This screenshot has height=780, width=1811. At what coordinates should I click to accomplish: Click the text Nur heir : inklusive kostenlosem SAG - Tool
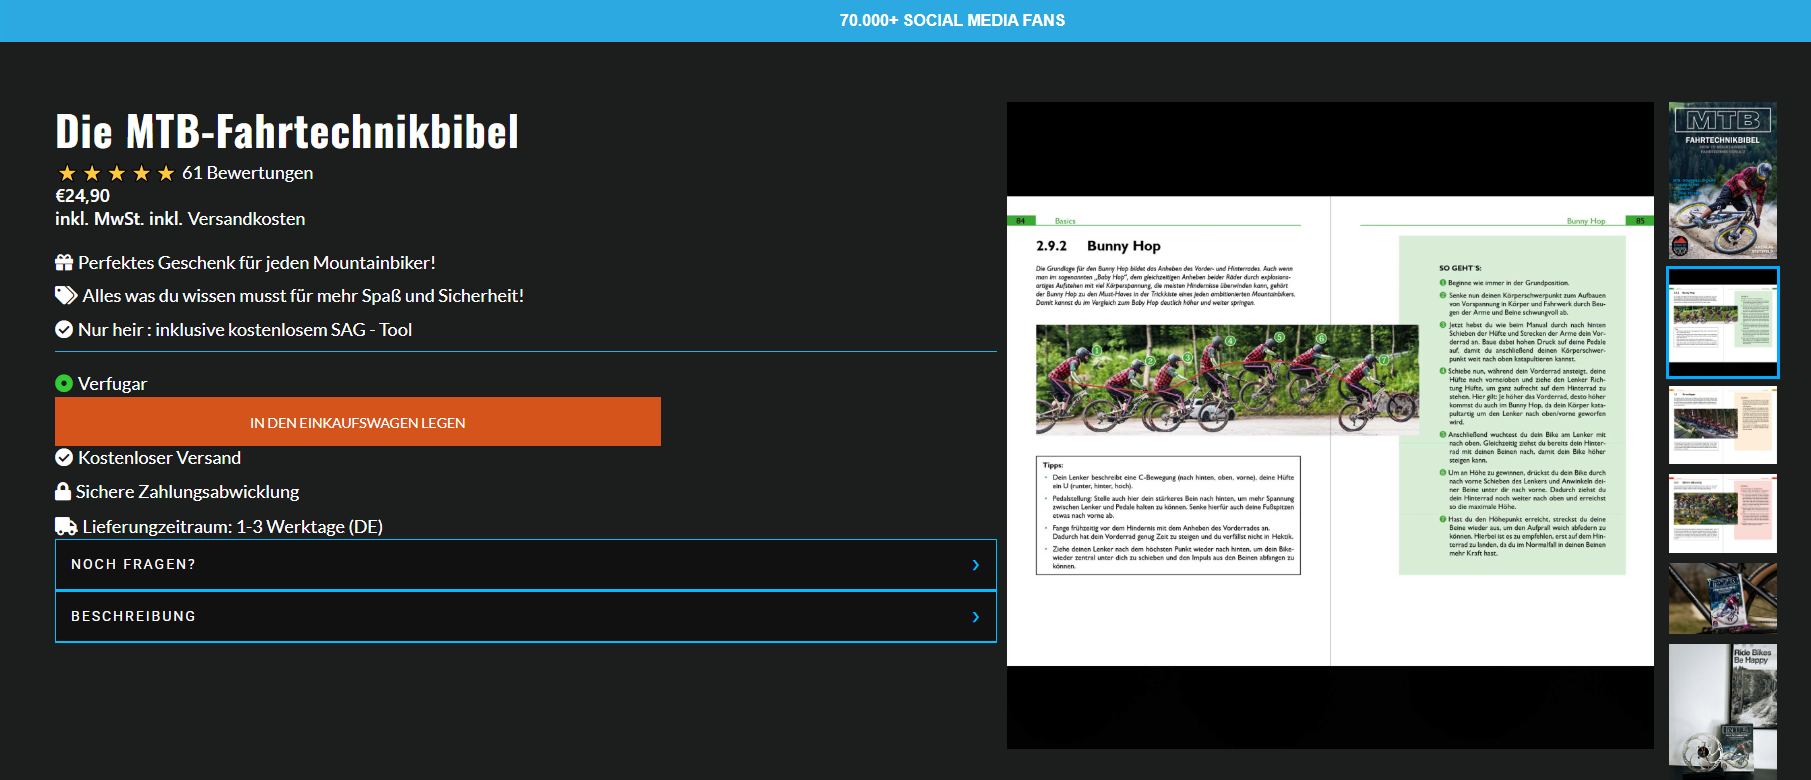[x=245, y=330]
